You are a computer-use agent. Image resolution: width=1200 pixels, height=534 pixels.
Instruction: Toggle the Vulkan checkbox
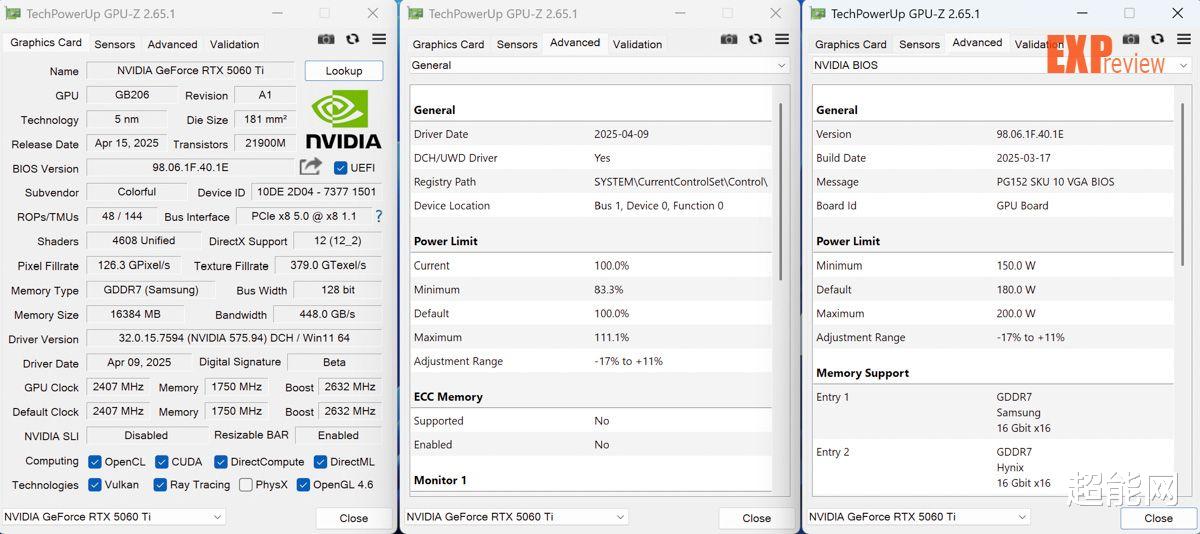click(x=94, y=485)
